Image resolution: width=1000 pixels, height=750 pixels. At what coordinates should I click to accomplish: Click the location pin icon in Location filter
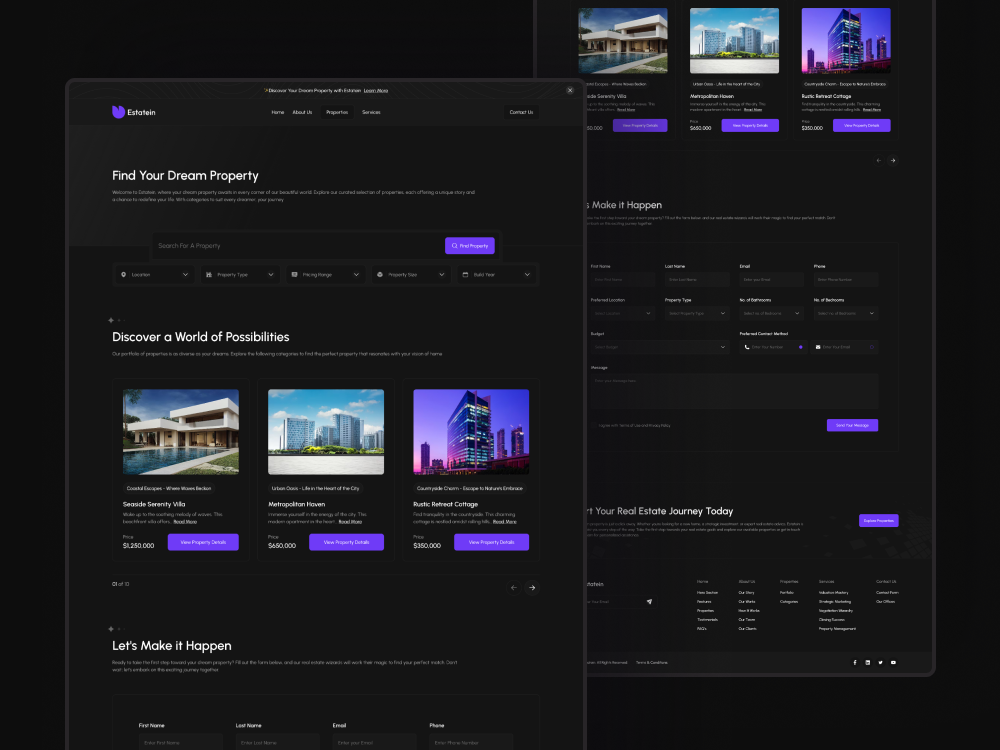pyautogui.click(x=125, y=274)
